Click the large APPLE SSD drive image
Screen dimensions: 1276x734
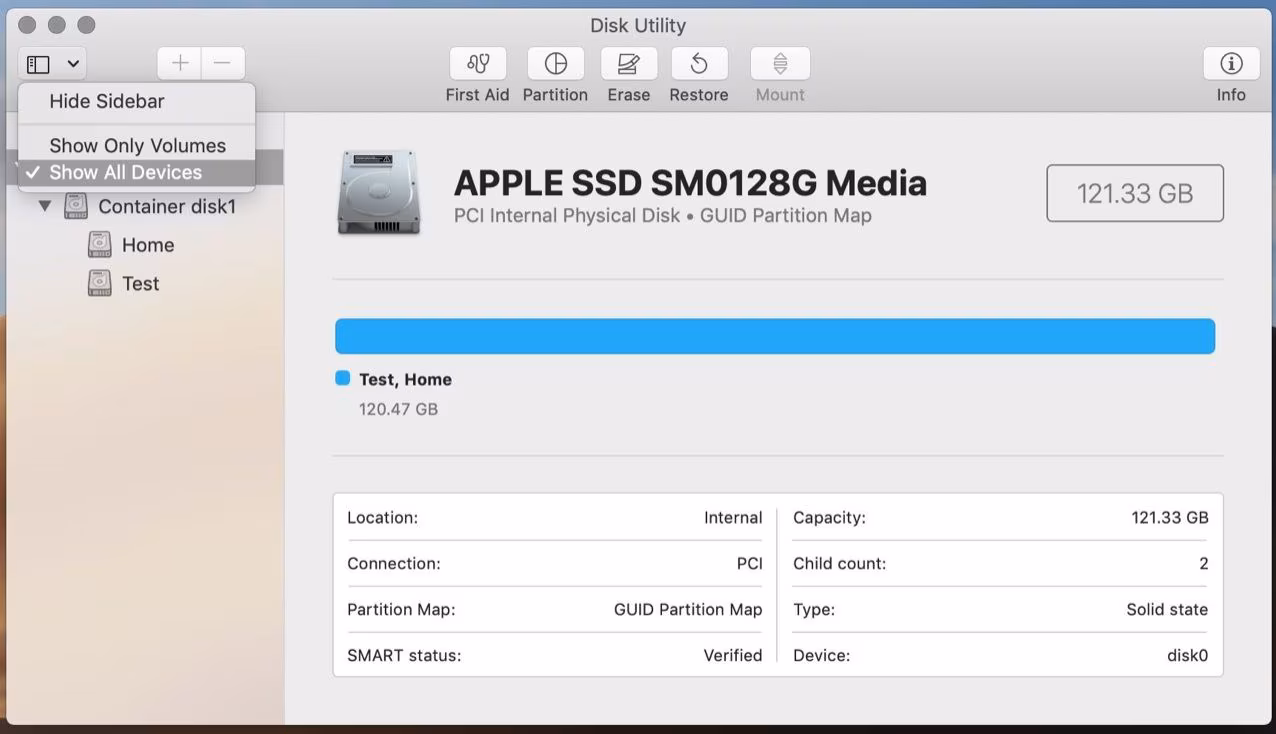point(379,192)
